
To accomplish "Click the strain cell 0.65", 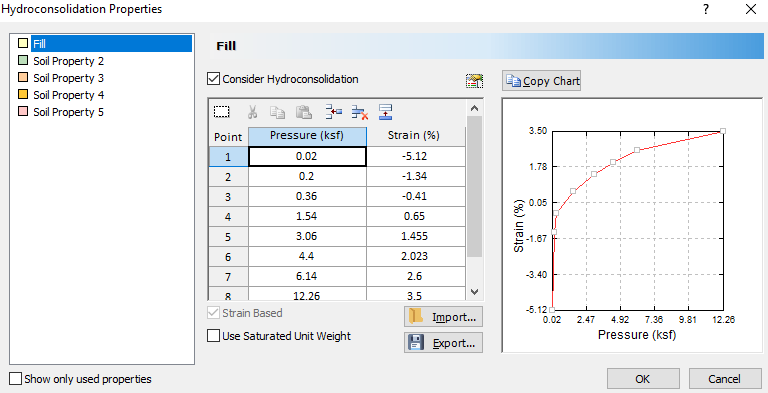I will [x=415, y=217].
